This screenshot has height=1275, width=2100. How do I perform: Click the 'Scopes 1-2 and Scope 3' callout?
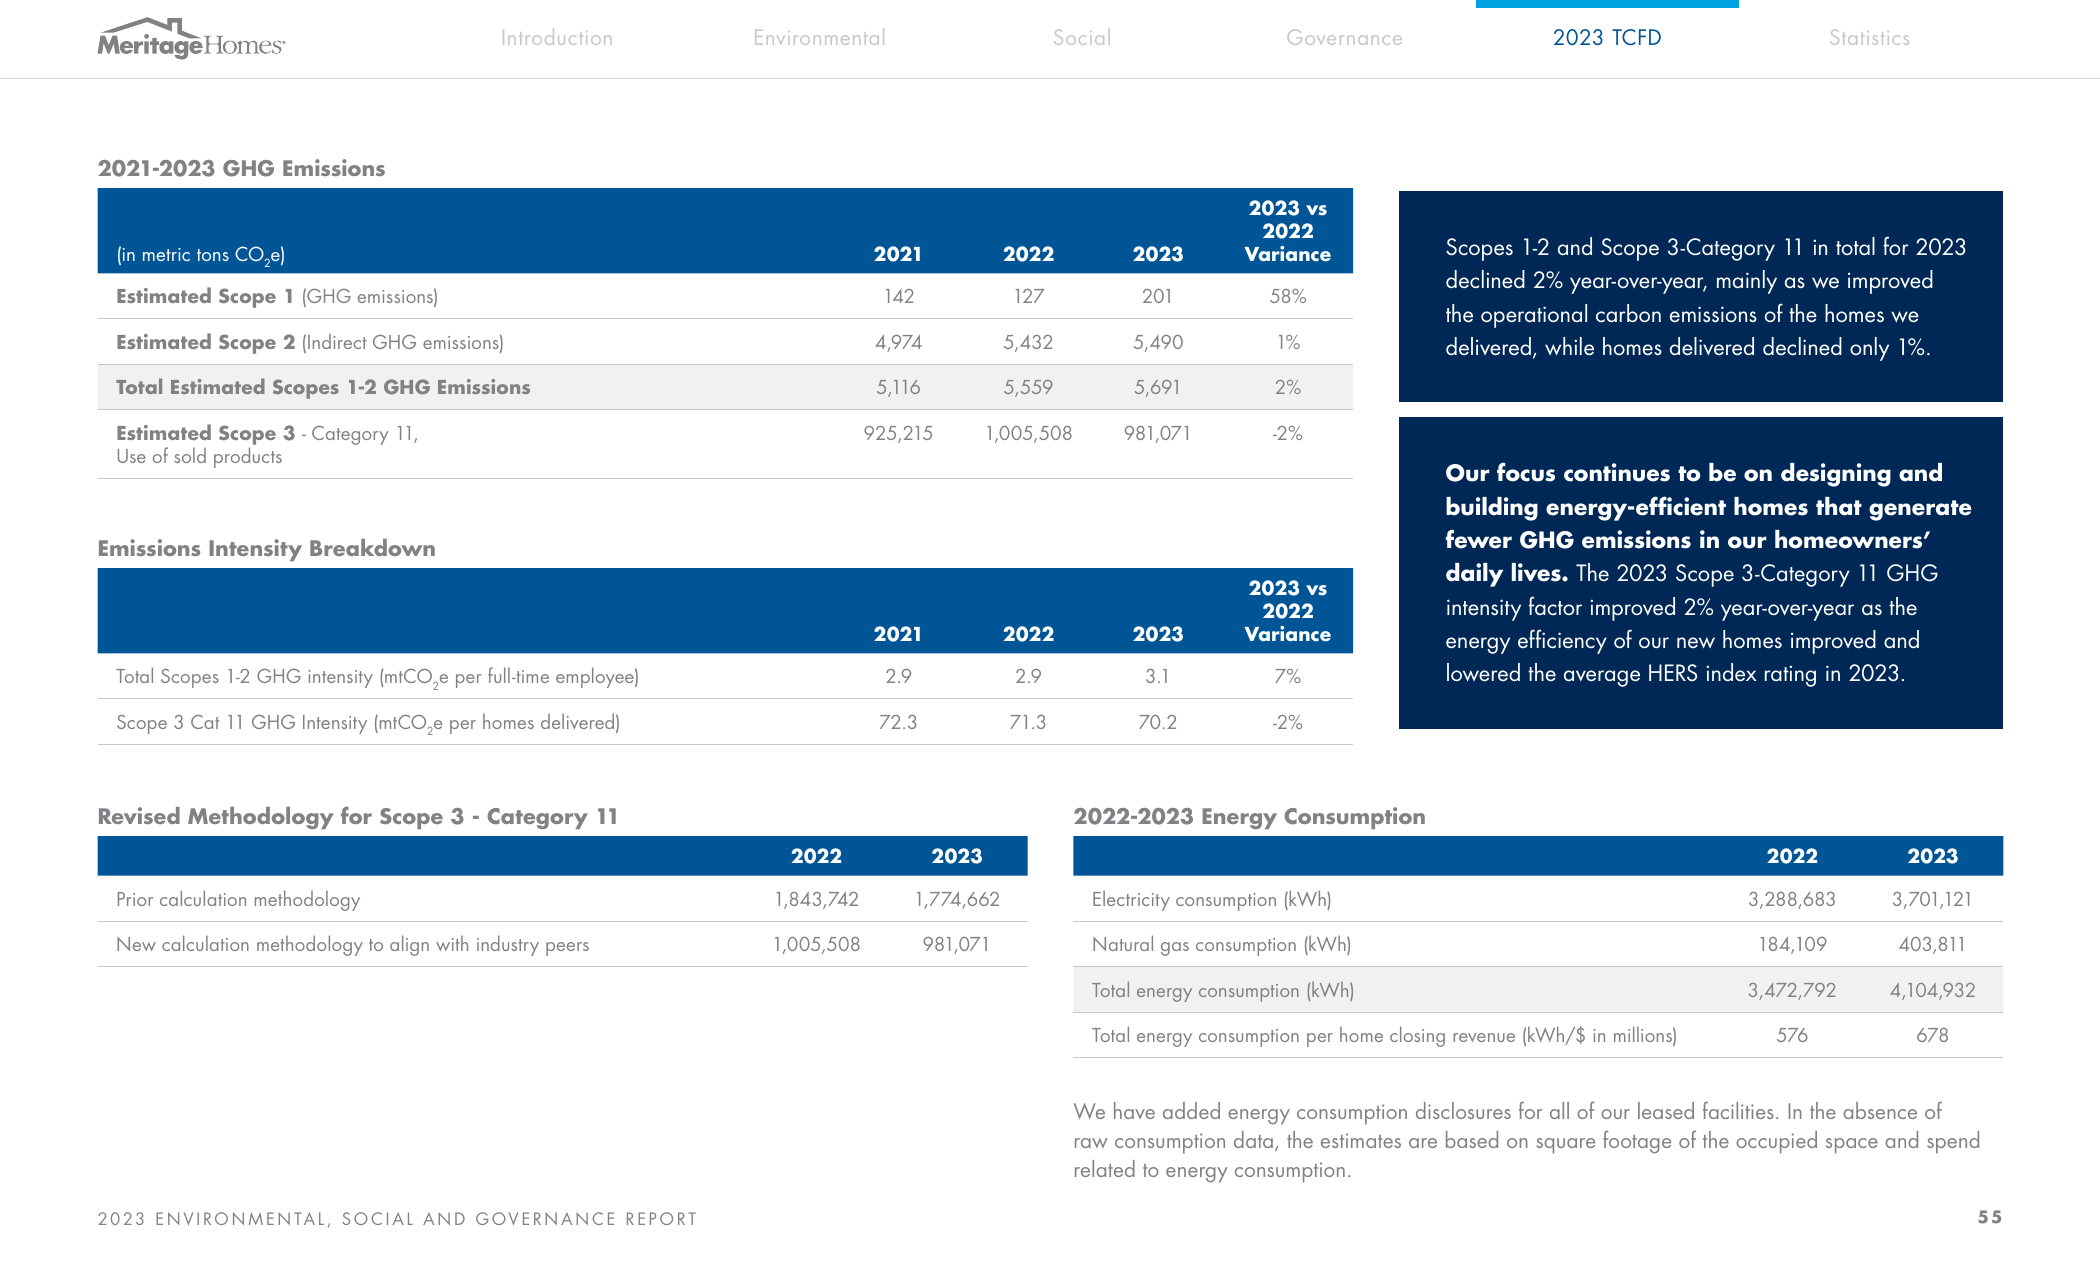click(x=1700, y=296)
